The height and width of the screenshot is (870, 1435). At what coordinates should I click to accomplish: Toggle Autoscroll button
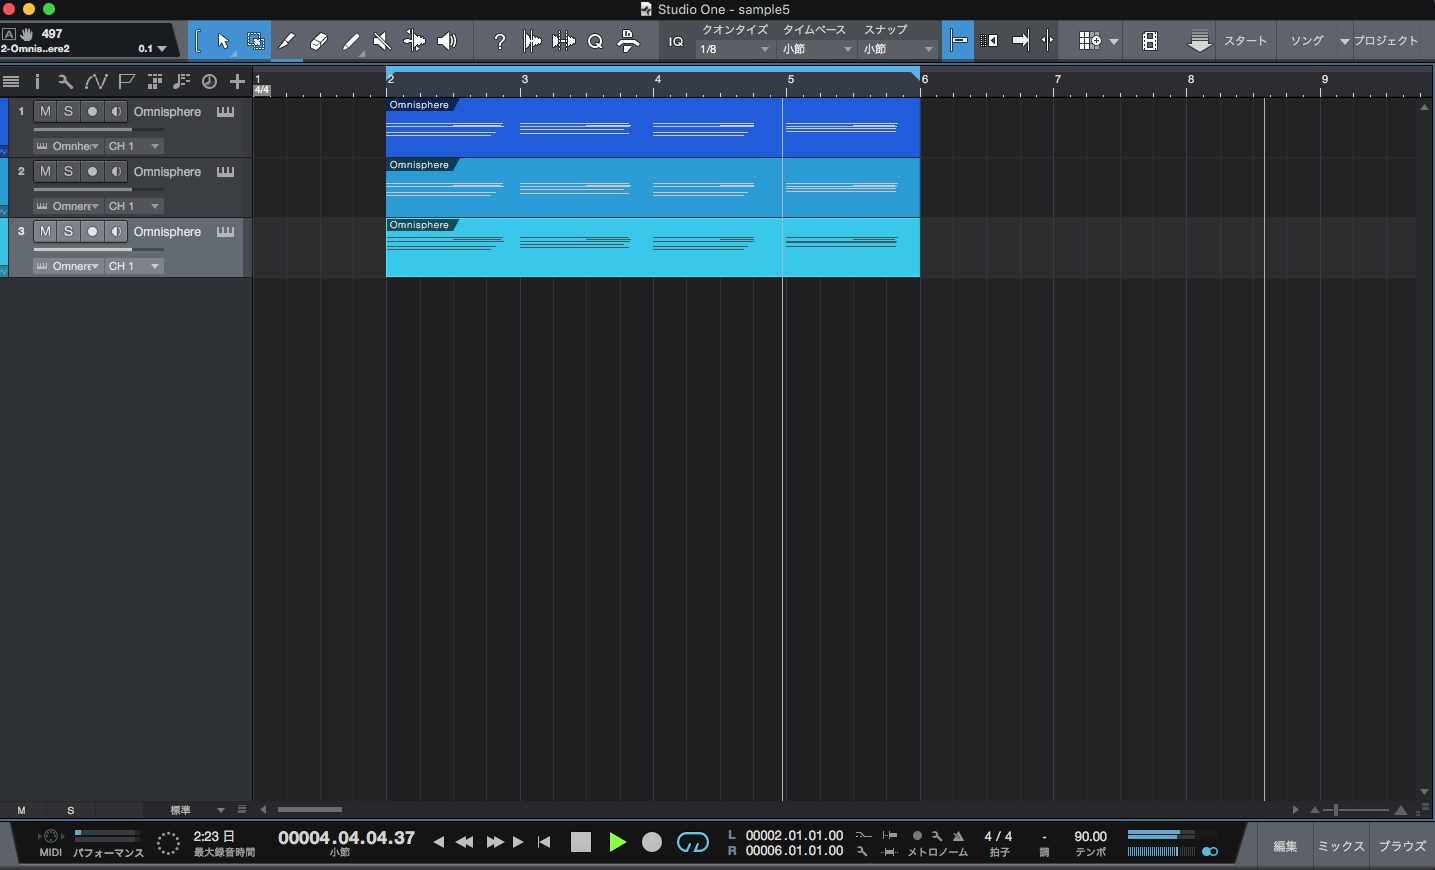(989, 41)
